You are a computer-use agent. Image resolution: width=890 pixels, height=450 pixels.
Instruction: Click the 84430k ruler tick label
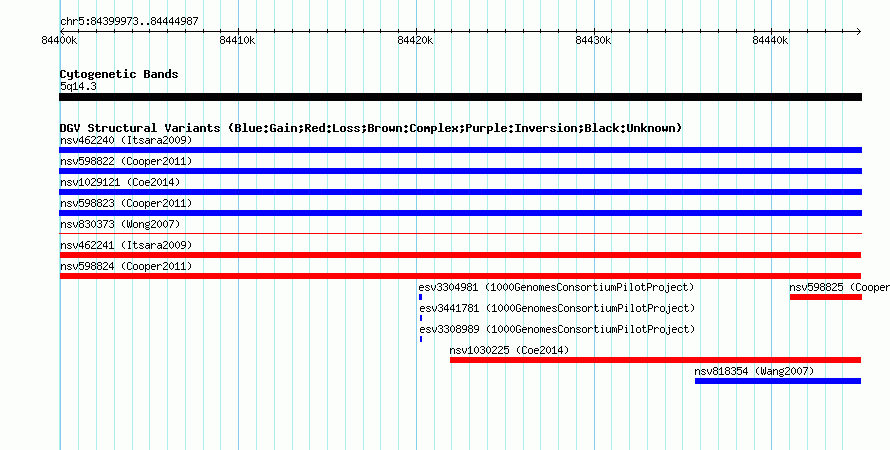pos(593,40)
